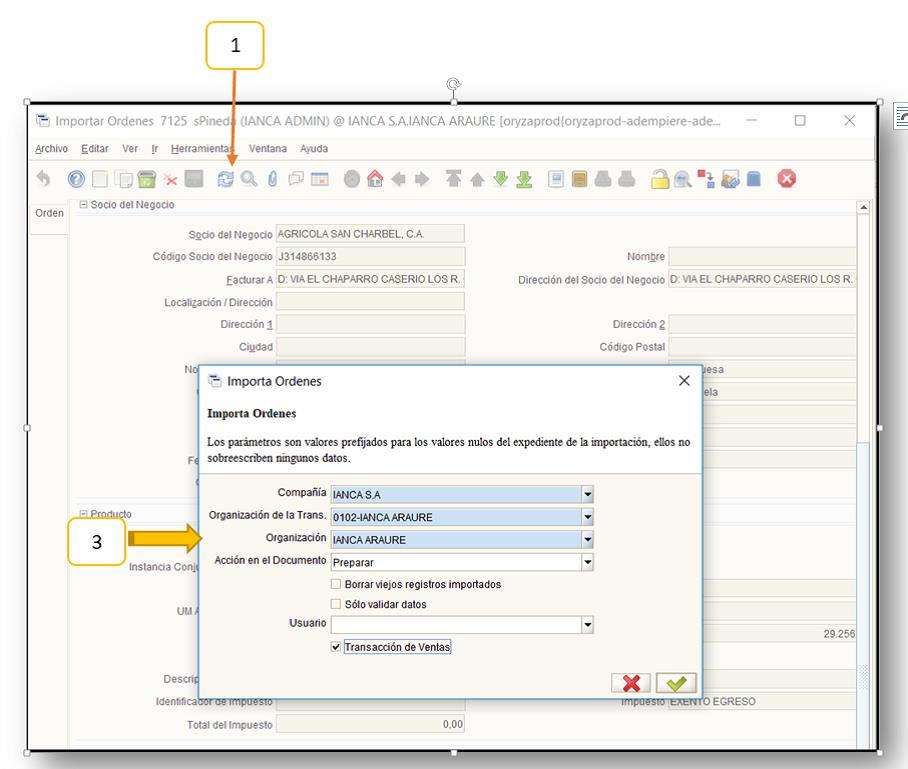Click the Lock icon in the toolbar

(x=659, y=179)
